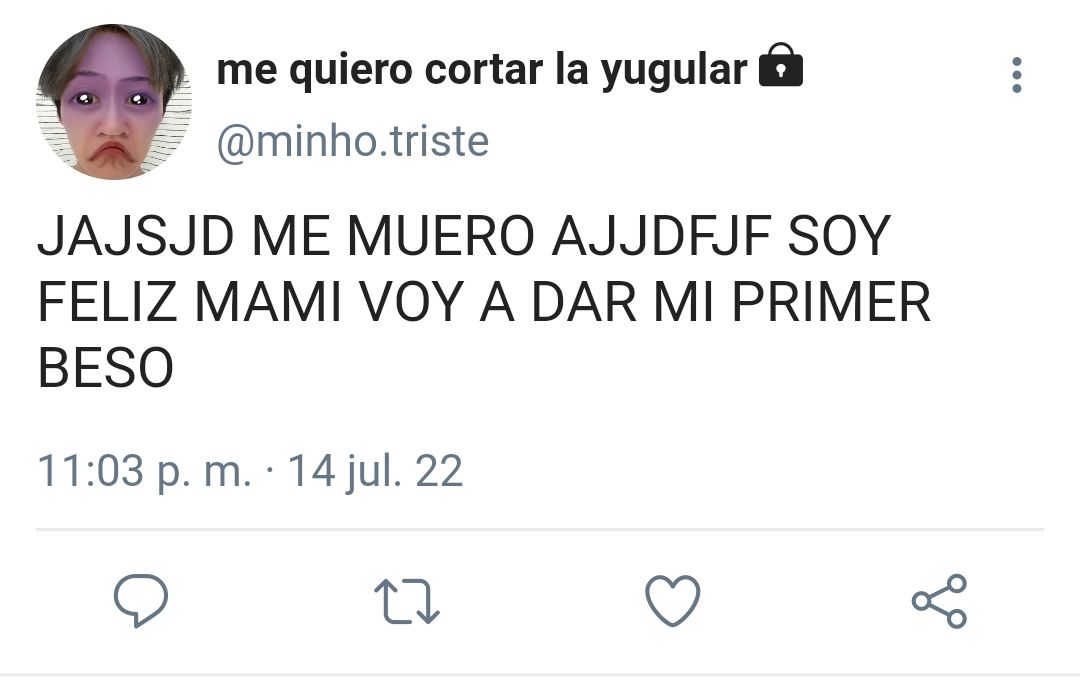Click the word 'PRIMER' in the tweet
The height and width of the screenshot is (693, 1080).
pyautogui.click(x=831, y=302)
